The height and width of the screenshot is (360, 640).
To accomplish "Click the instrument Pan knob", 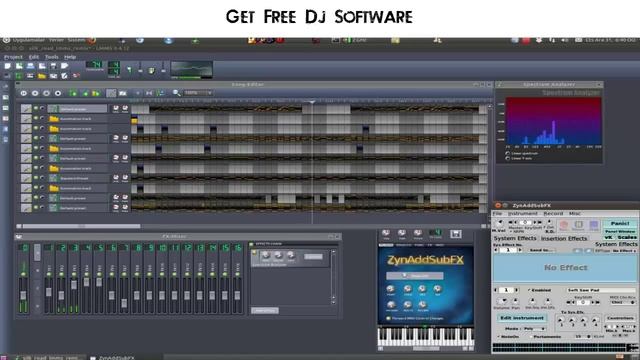I will [x=402, y=233].
